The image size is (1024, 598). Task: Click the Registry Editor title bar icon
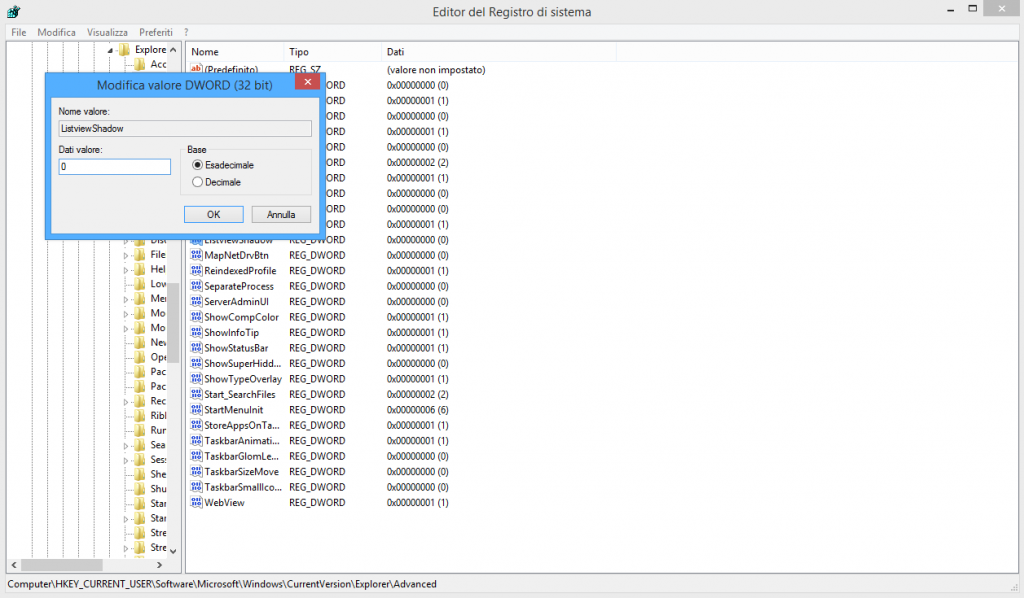click(13, 11)
